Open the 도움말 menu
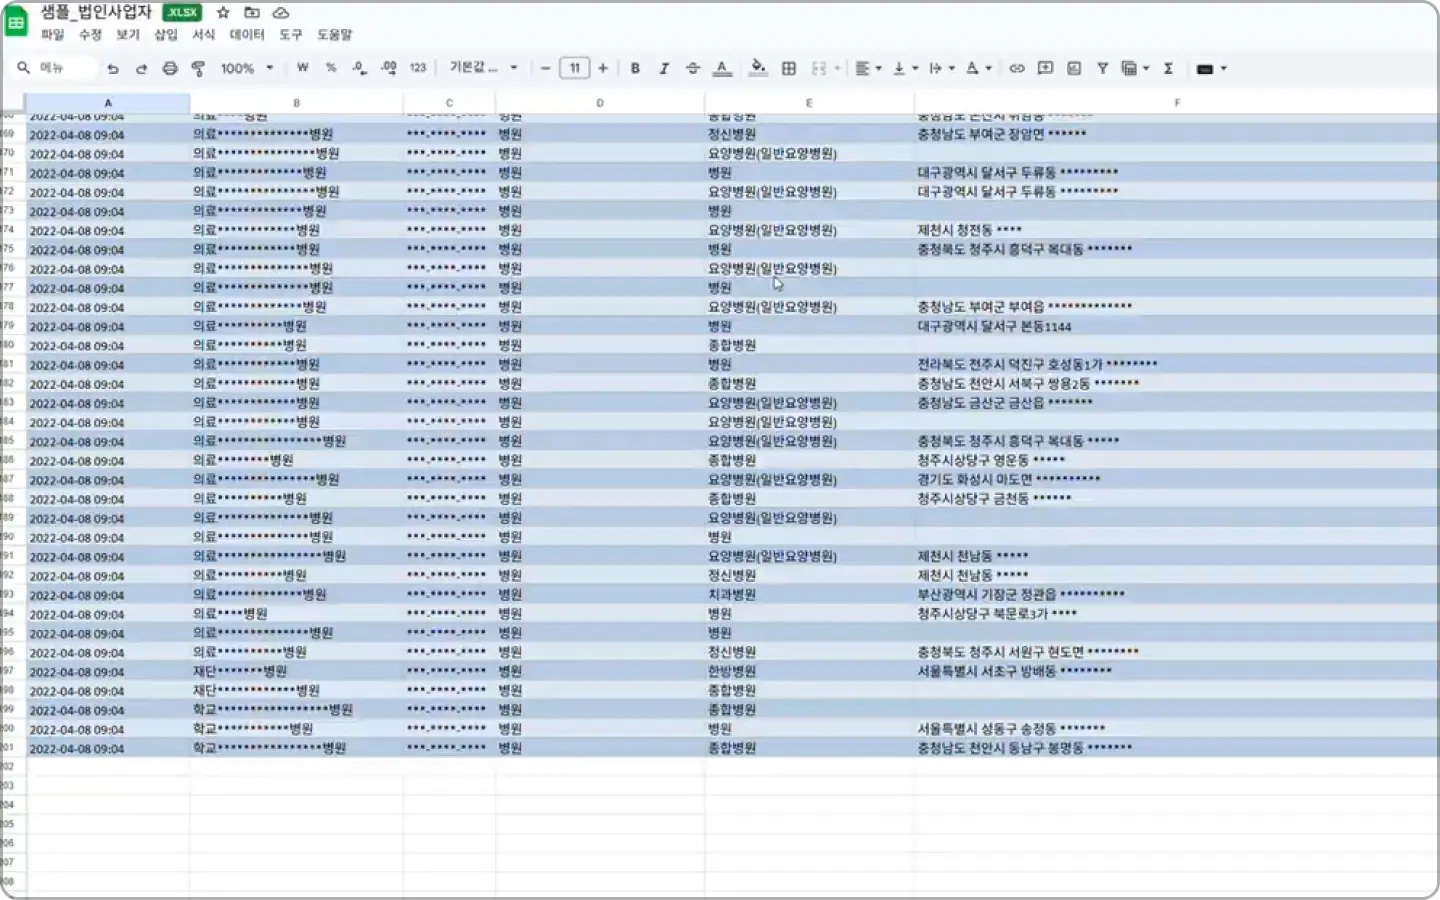Screen dimensions: 1440x900 click(334, 35)
